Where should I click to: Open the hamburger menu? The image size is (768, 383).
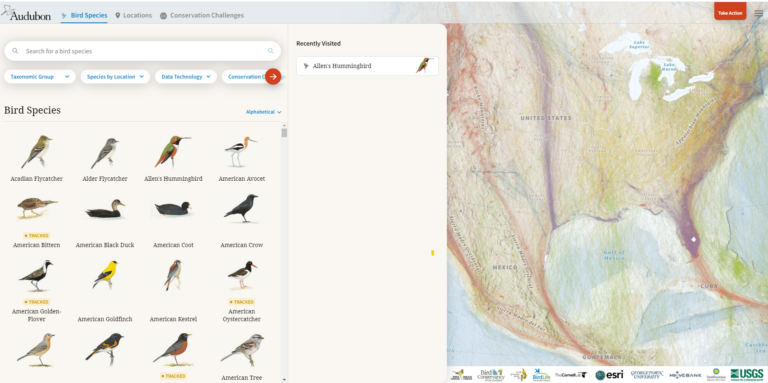tap(758, 13)
